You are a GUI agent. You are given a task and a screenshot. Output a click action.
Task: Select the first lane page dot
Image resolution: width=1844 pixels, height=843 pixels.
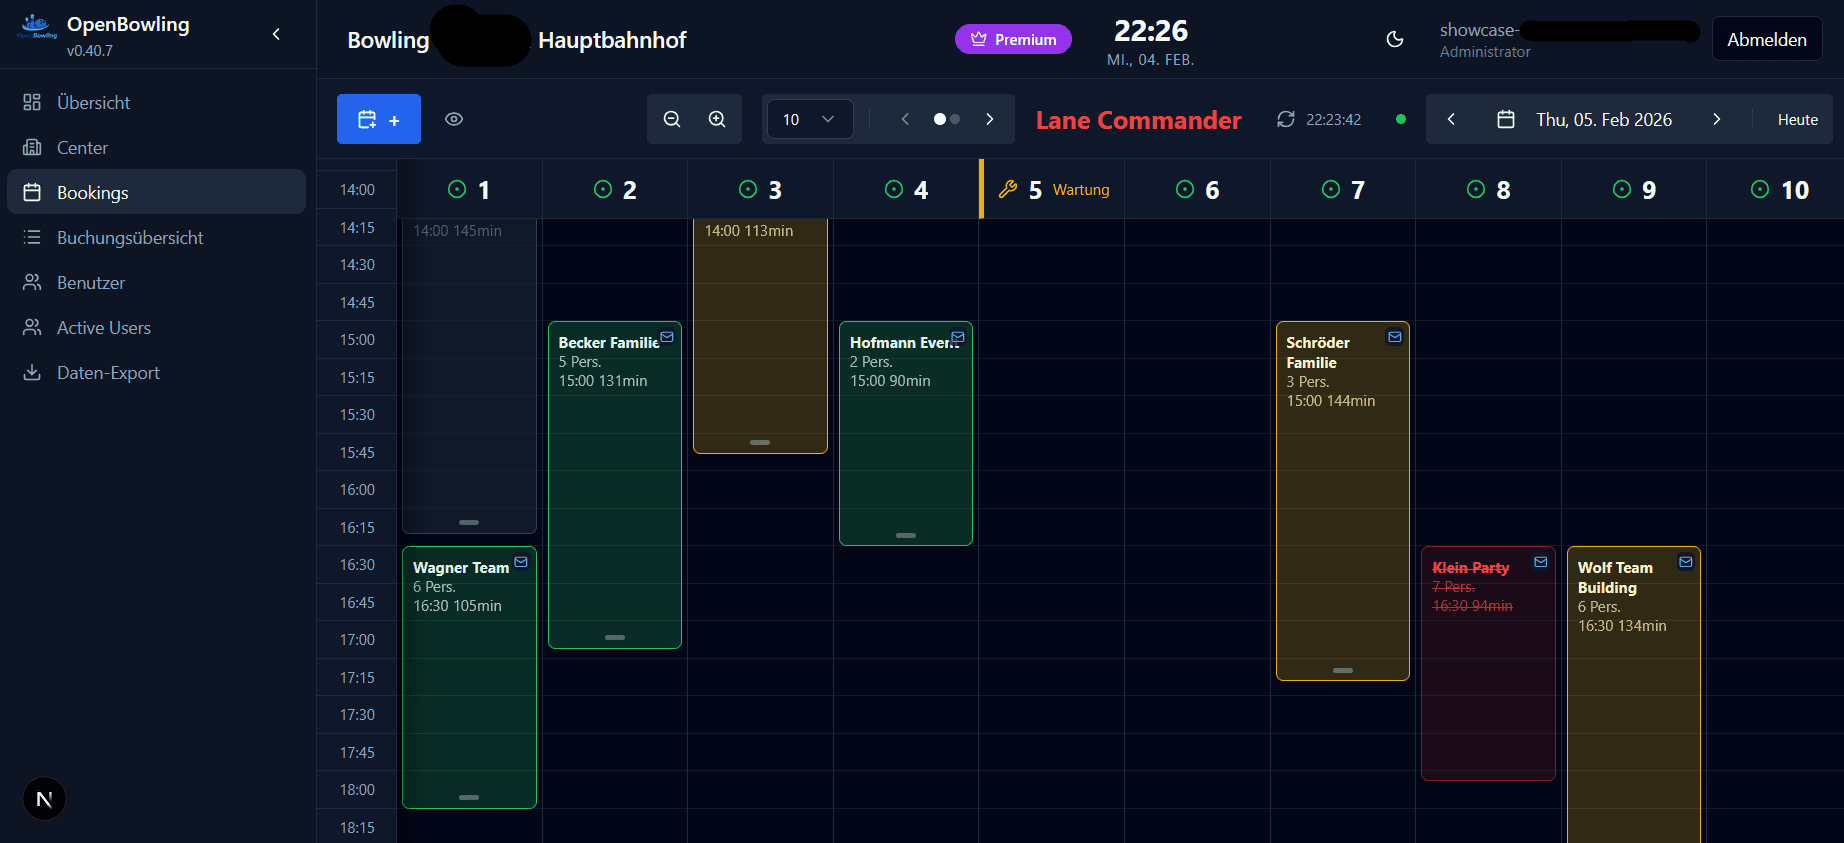(940, 119)
